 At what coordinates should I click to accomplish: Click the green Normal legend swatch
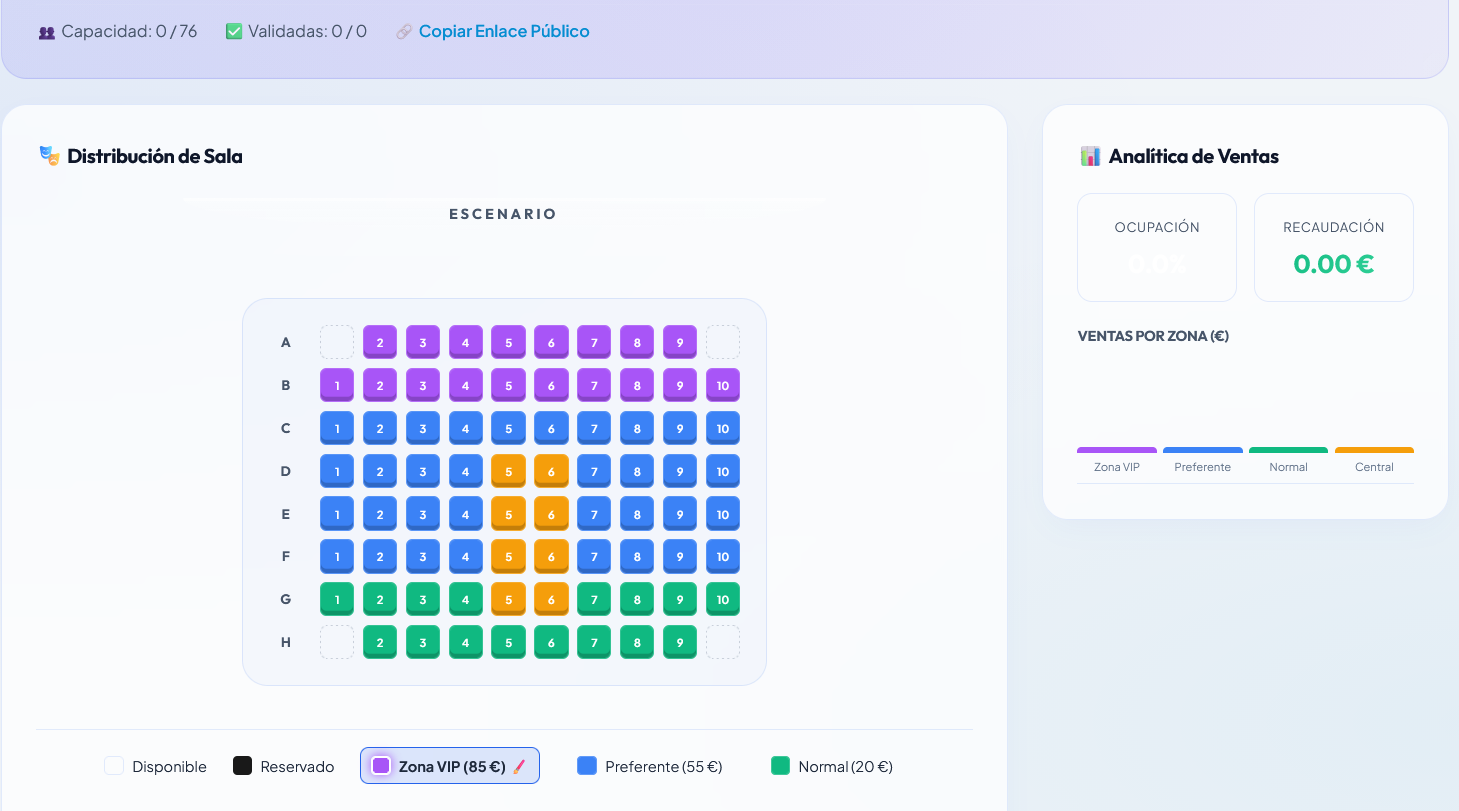(x=781, y=766)
